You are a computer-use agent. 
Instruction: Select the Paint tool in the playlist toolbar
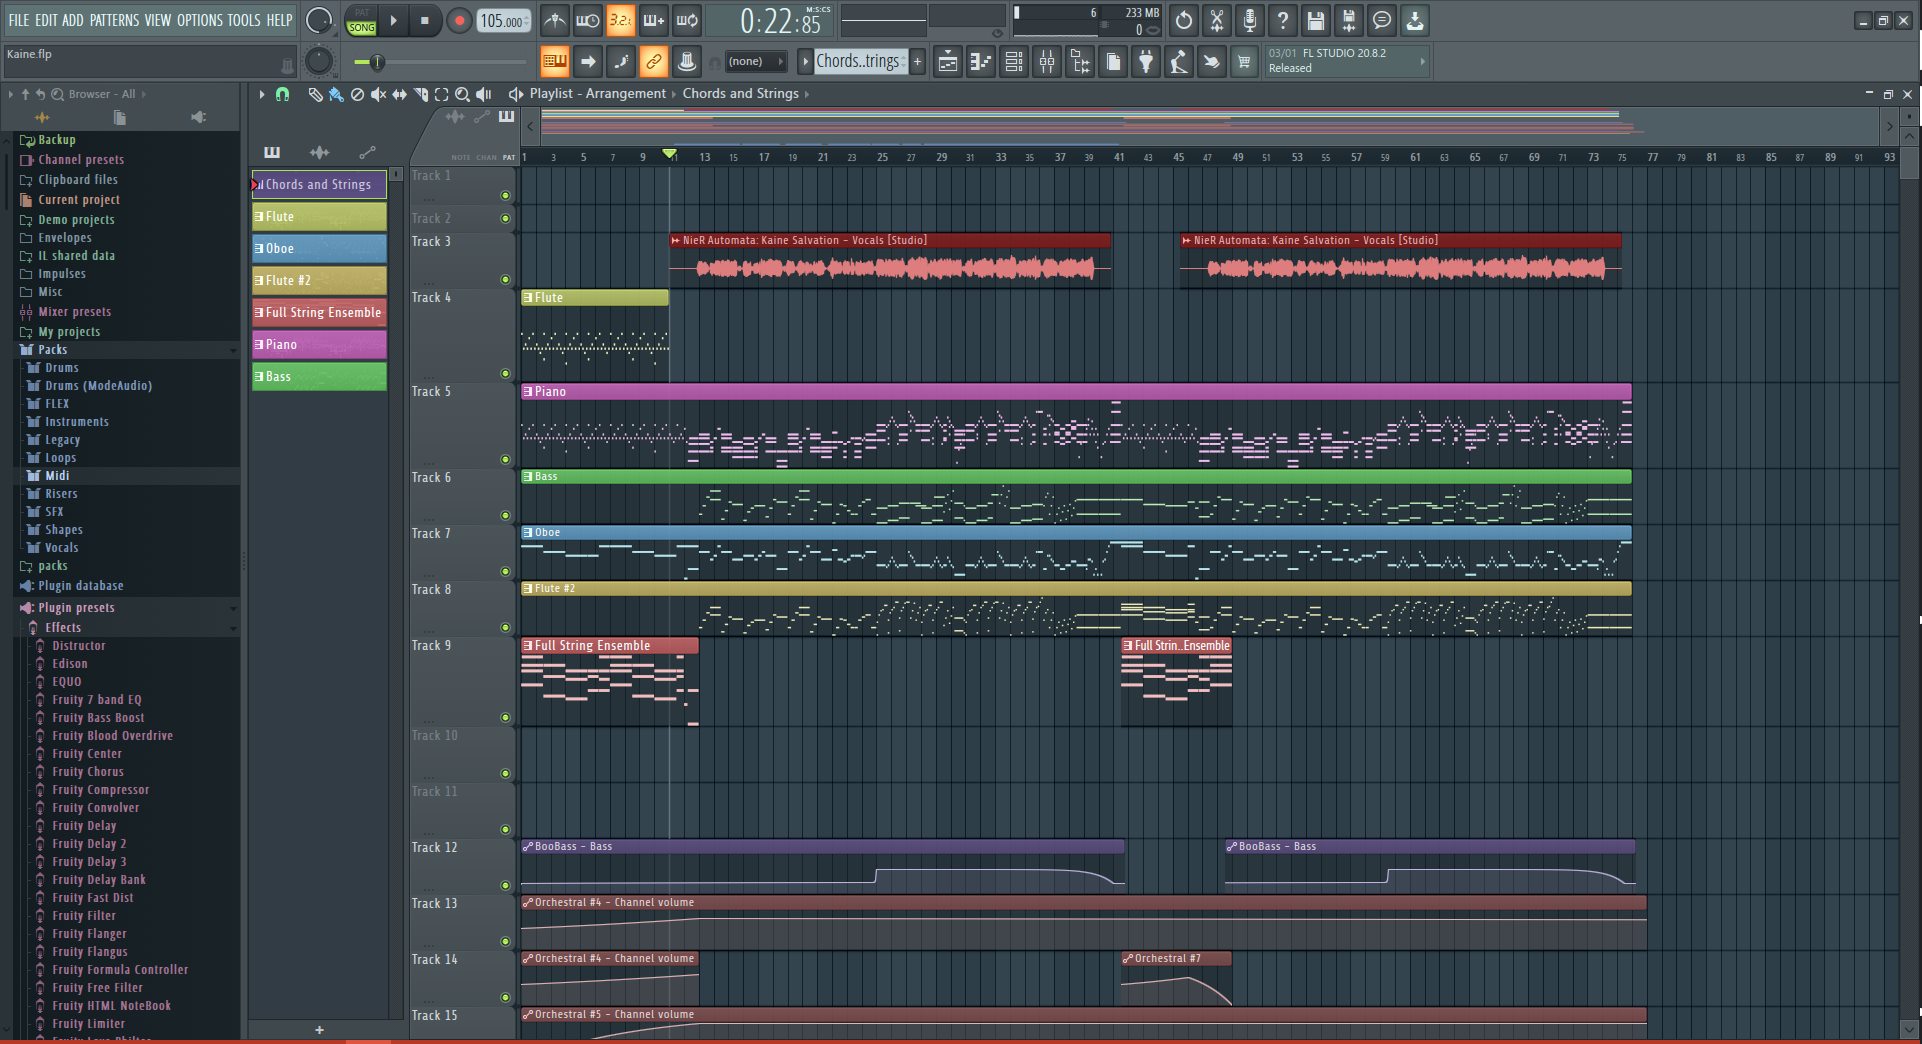pyautogui.click(x=336, y=95)
